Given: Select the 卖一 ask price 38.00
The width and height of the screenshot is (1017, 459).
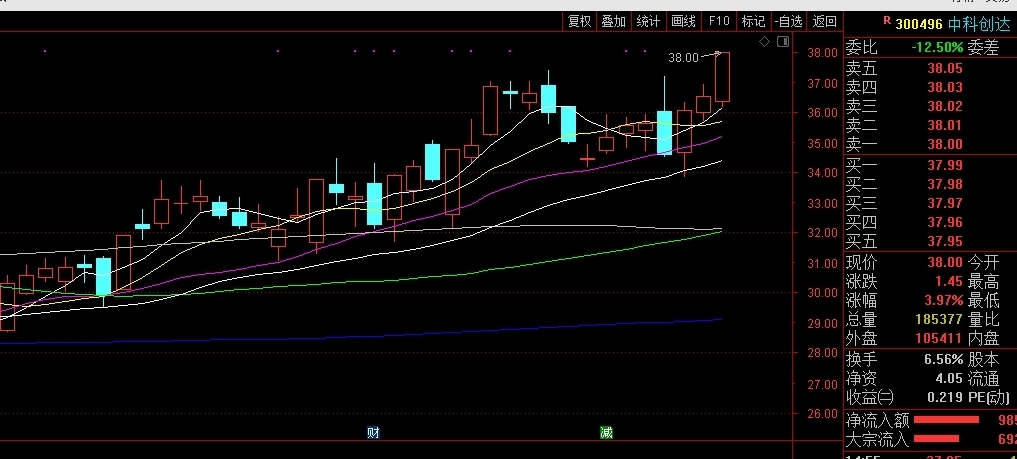Looking at the screenshot, I should [x=944, y=144].
